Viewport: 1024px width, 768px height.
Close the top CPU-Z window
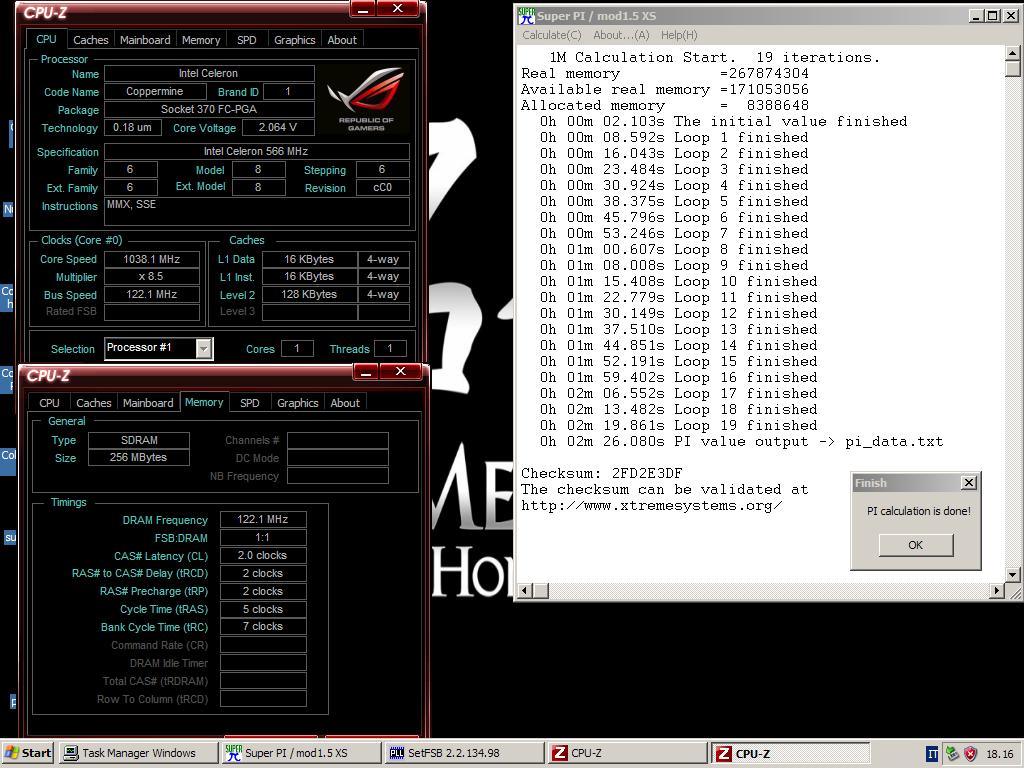click(398, 8)
